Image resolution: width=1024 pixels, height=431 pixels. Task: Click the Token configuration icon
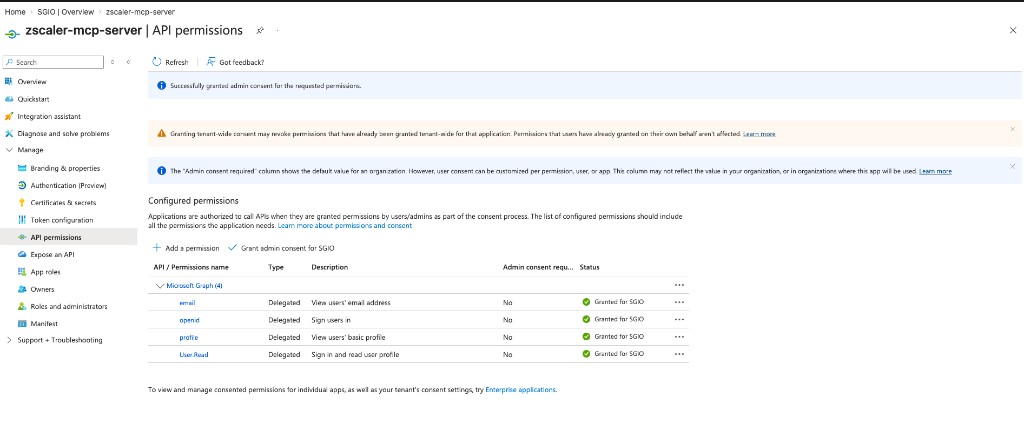(22, 220)
